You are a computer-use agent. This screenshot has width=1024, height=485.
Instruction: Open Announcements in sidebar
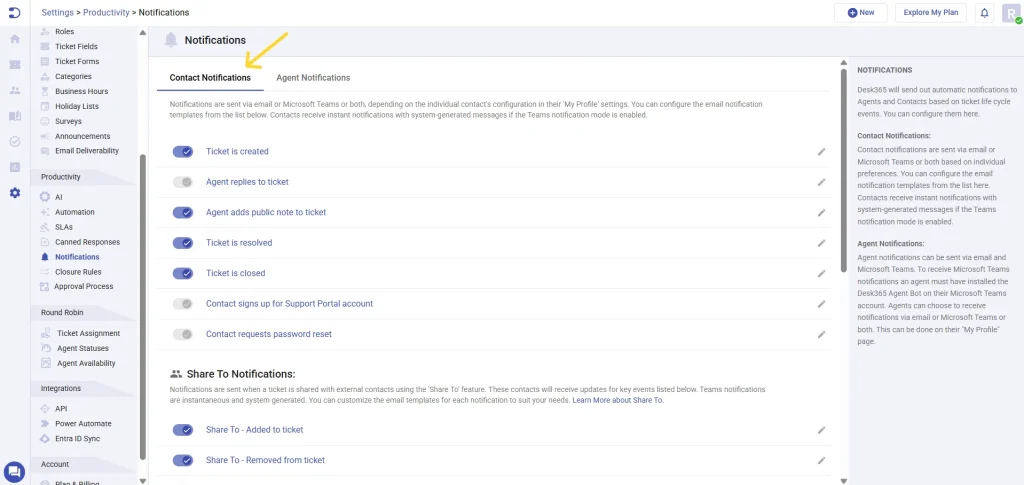tap(82, 136)
